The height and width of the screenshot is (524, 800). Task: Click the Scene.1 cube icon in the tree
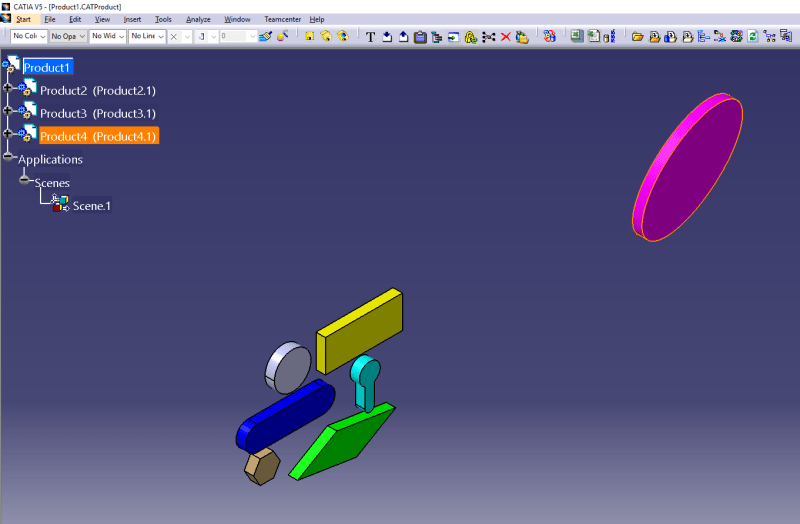61,203
